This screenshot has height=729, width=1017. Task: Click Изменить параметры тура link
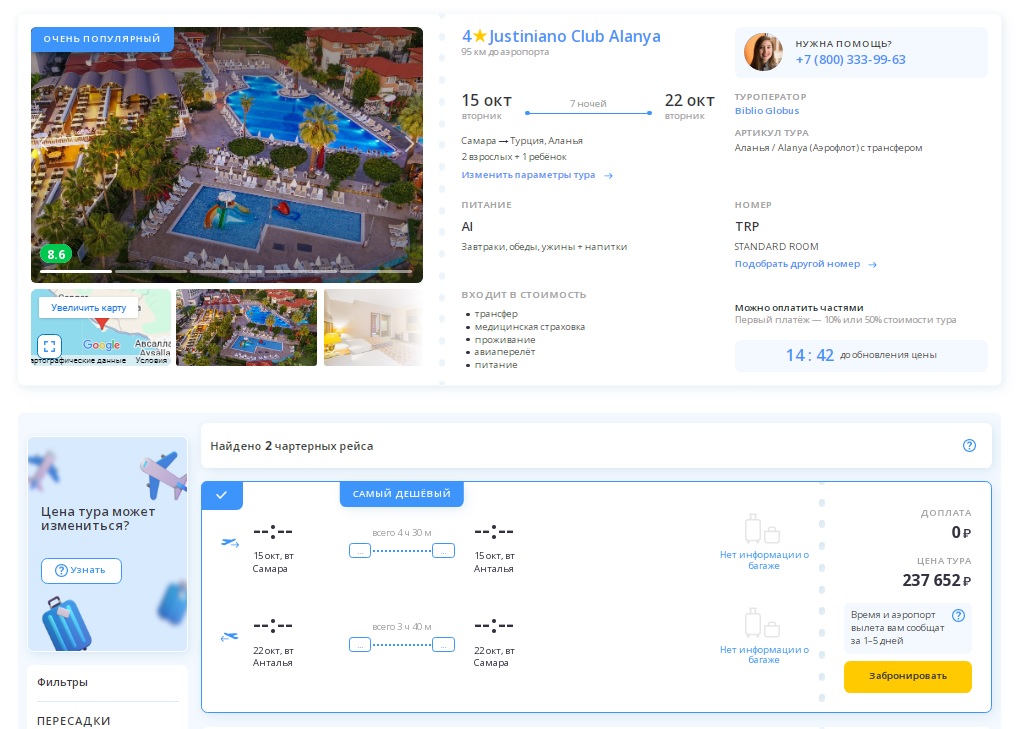tap(528, 175)
